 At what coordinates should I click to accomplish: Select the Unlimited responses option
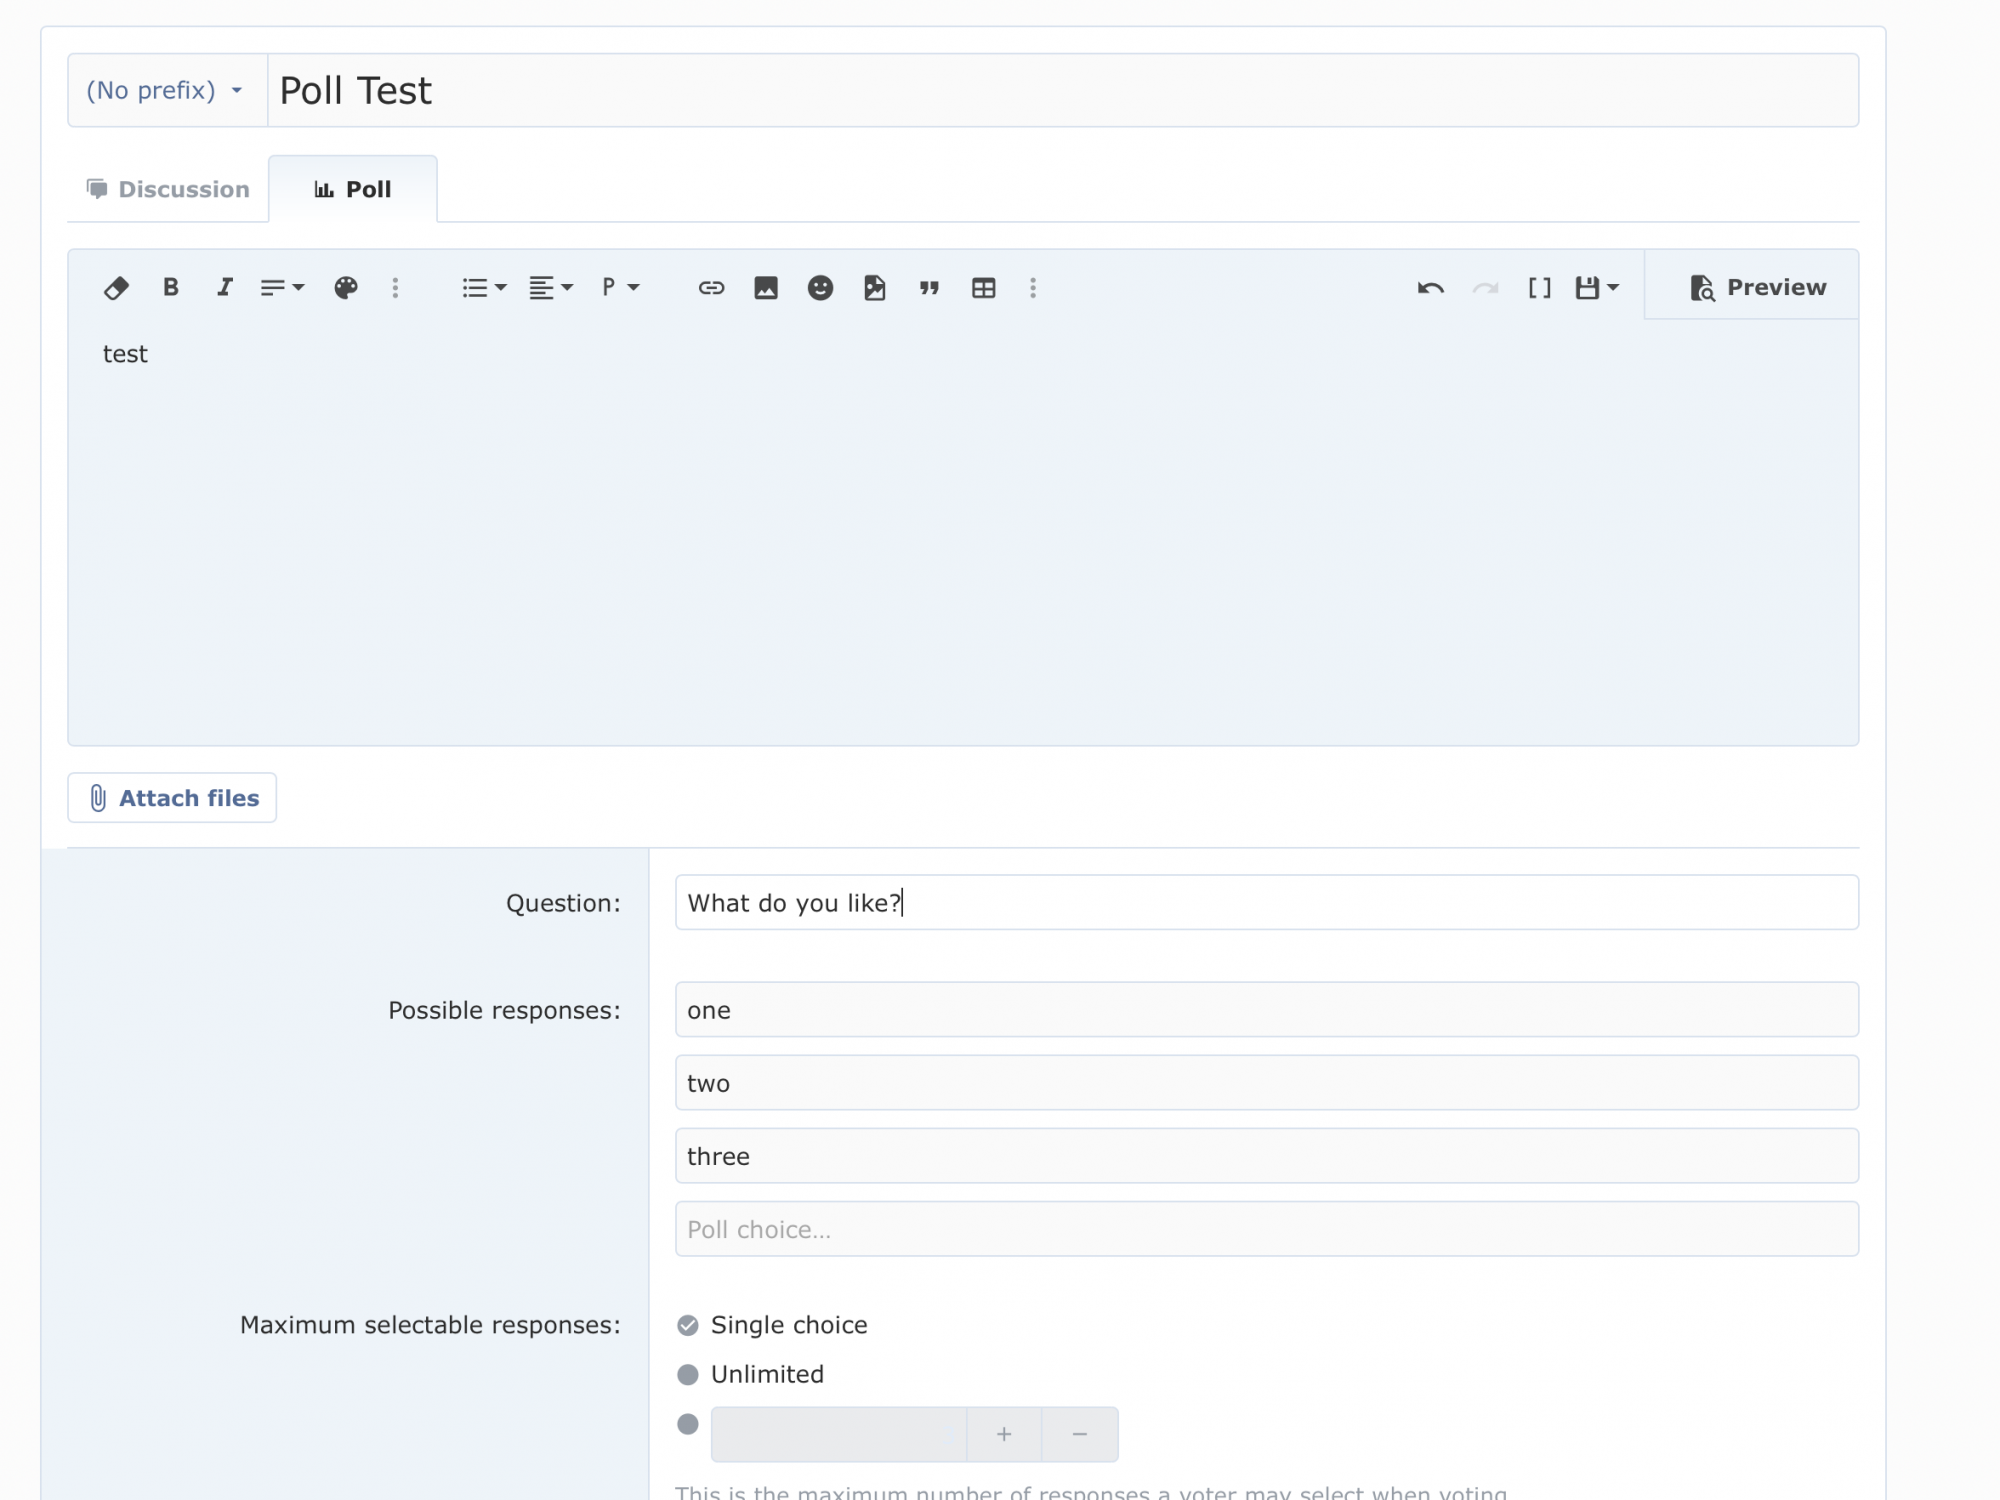click(x=688, y=1374)
